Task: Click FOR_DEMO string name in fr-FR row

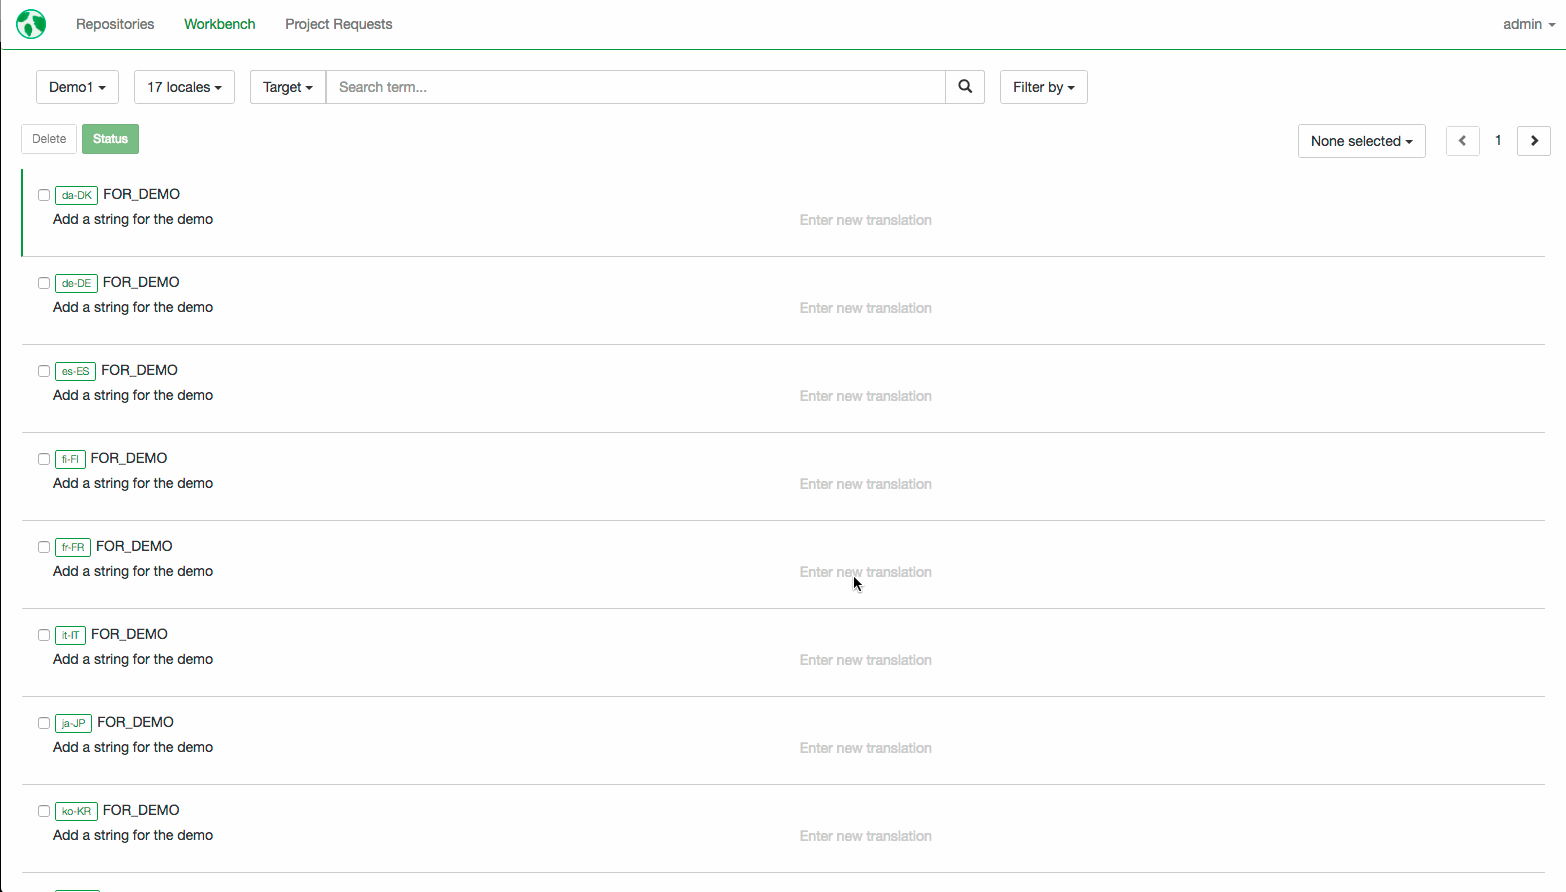Action: tap(134, 546)
